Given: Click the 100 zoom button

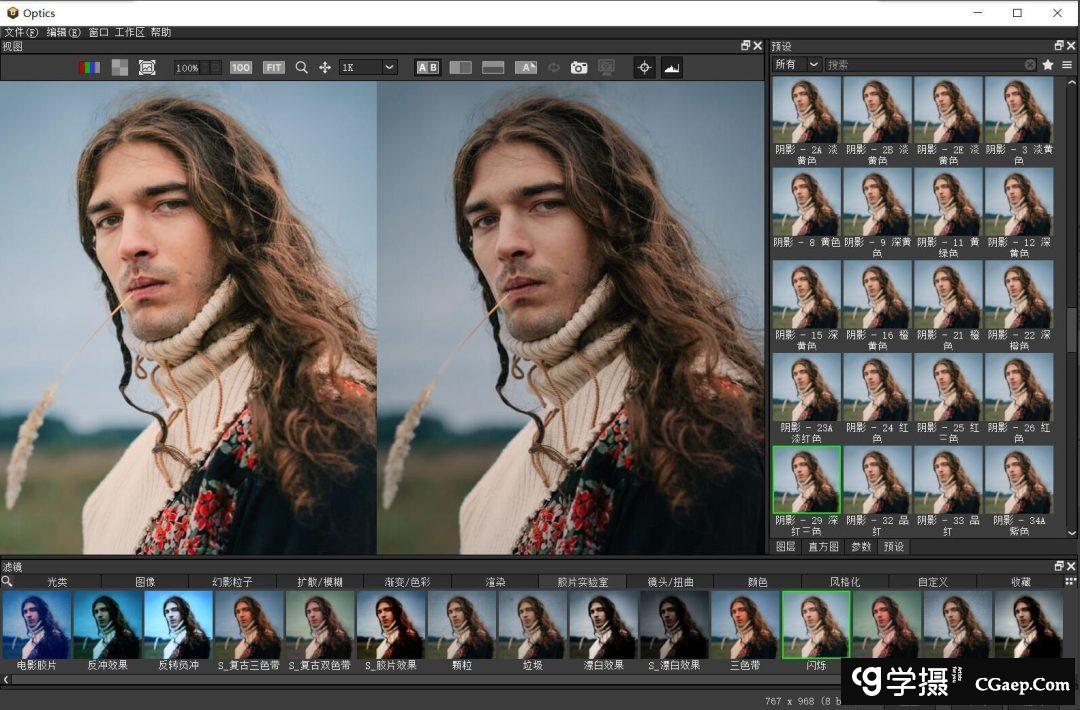Looking at the screenshot, I should 241,68.
